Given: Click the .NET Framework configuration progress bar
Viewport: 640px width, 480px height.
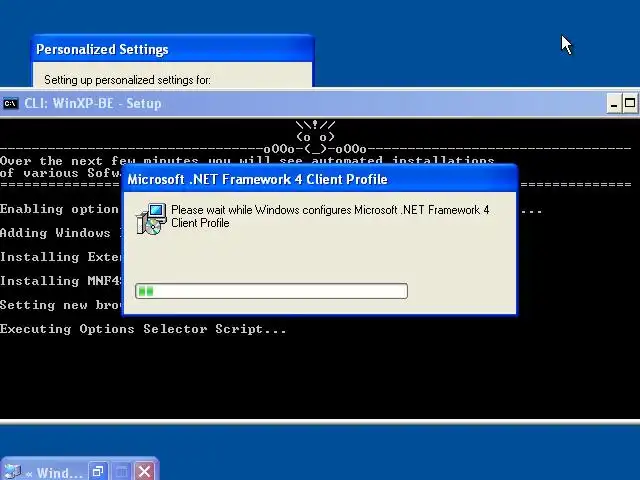Looking at the screenshot, I should click(x=271, y=291).
